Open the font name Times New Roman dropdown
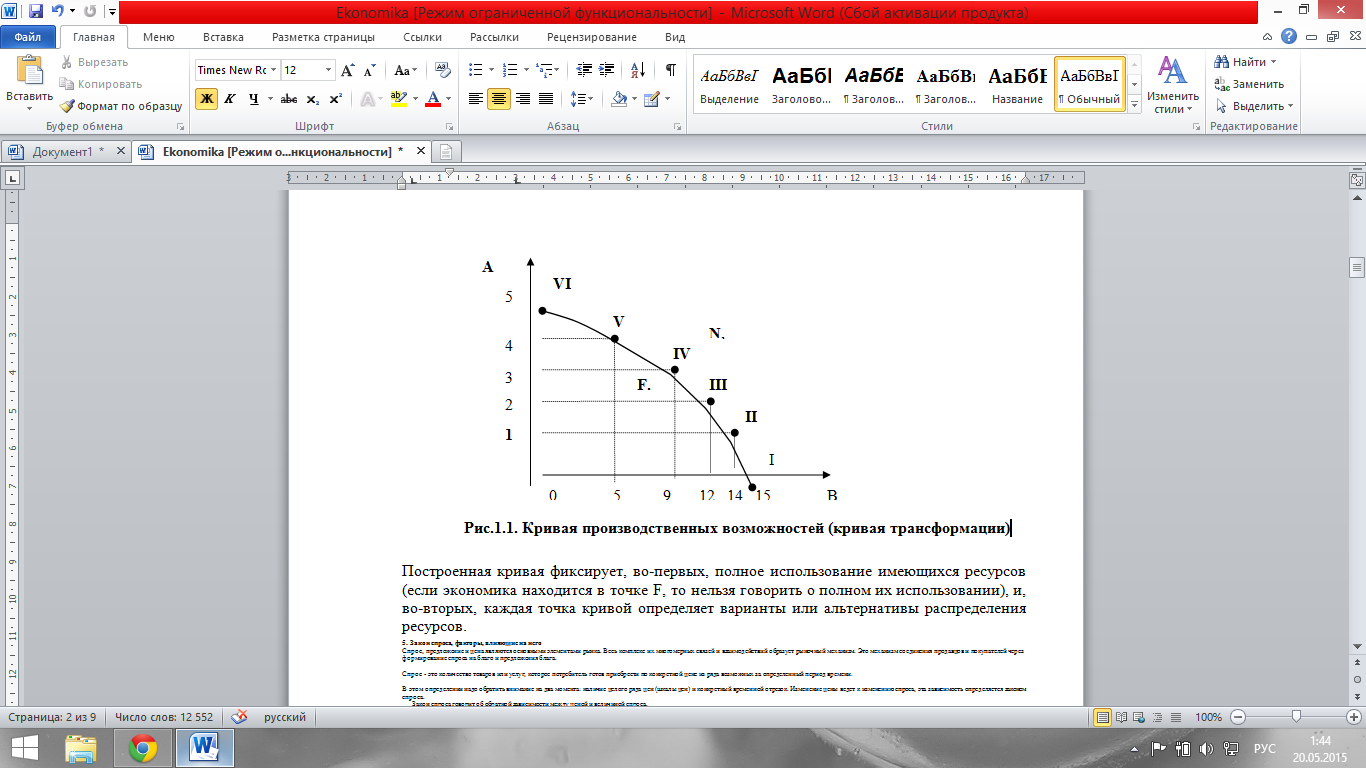 click(273, 71)
